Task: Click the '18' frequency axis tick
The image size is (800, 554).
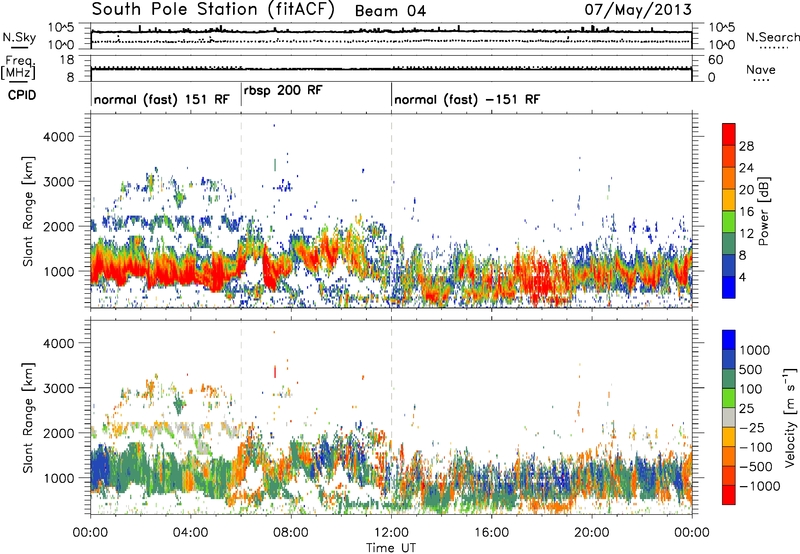Action: 67,60
